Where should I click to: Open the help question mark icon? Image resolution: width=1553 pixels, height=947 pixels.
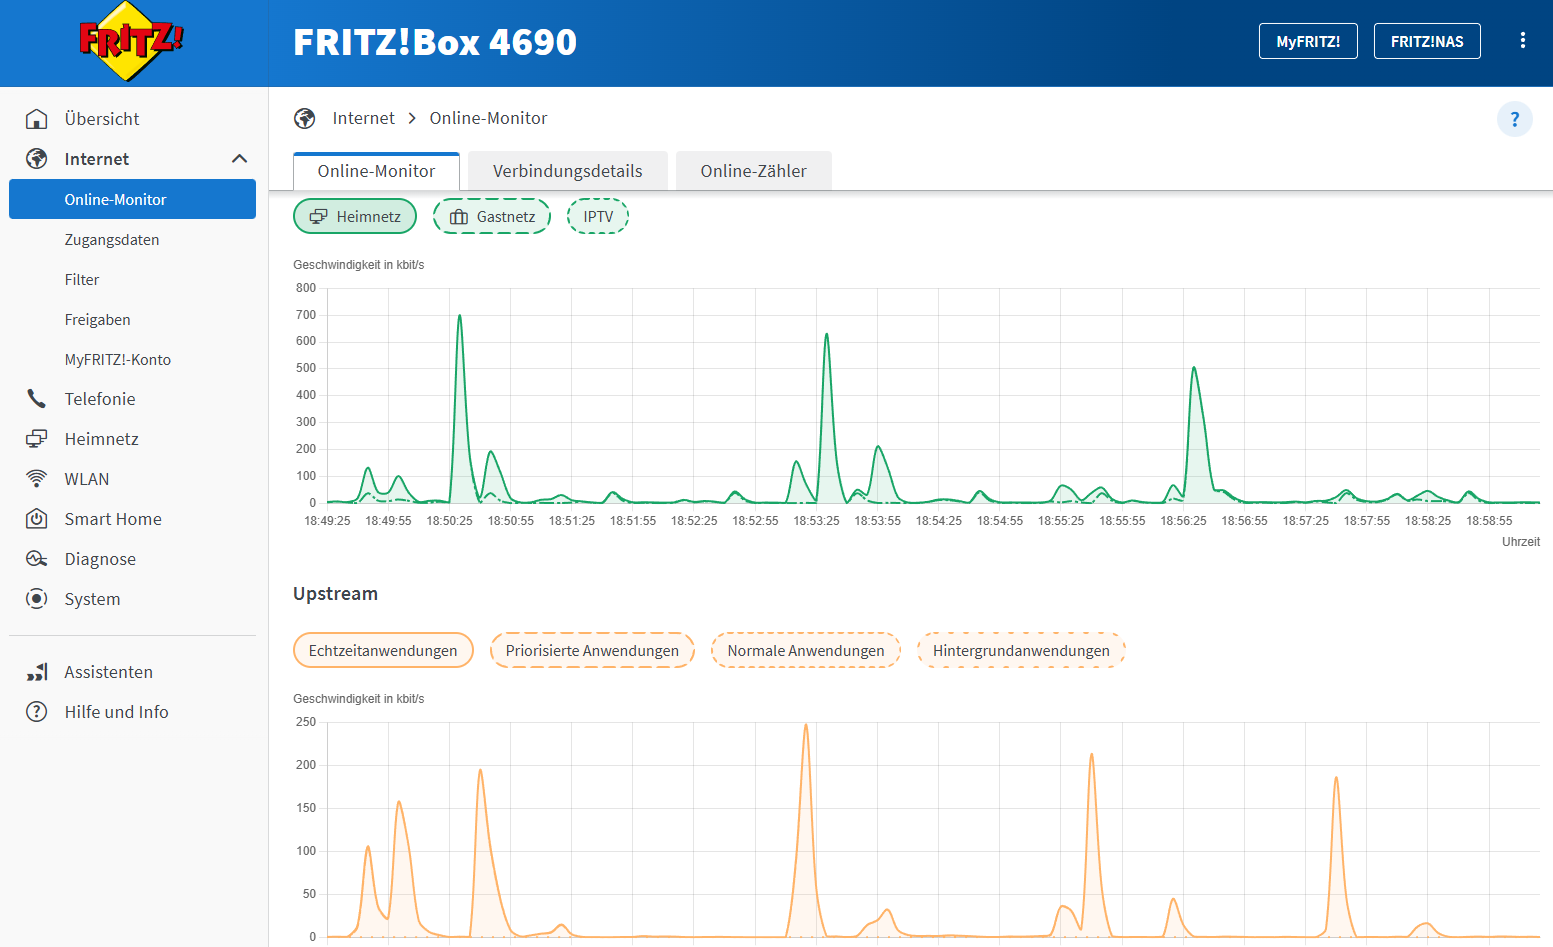click(1514, 119)
